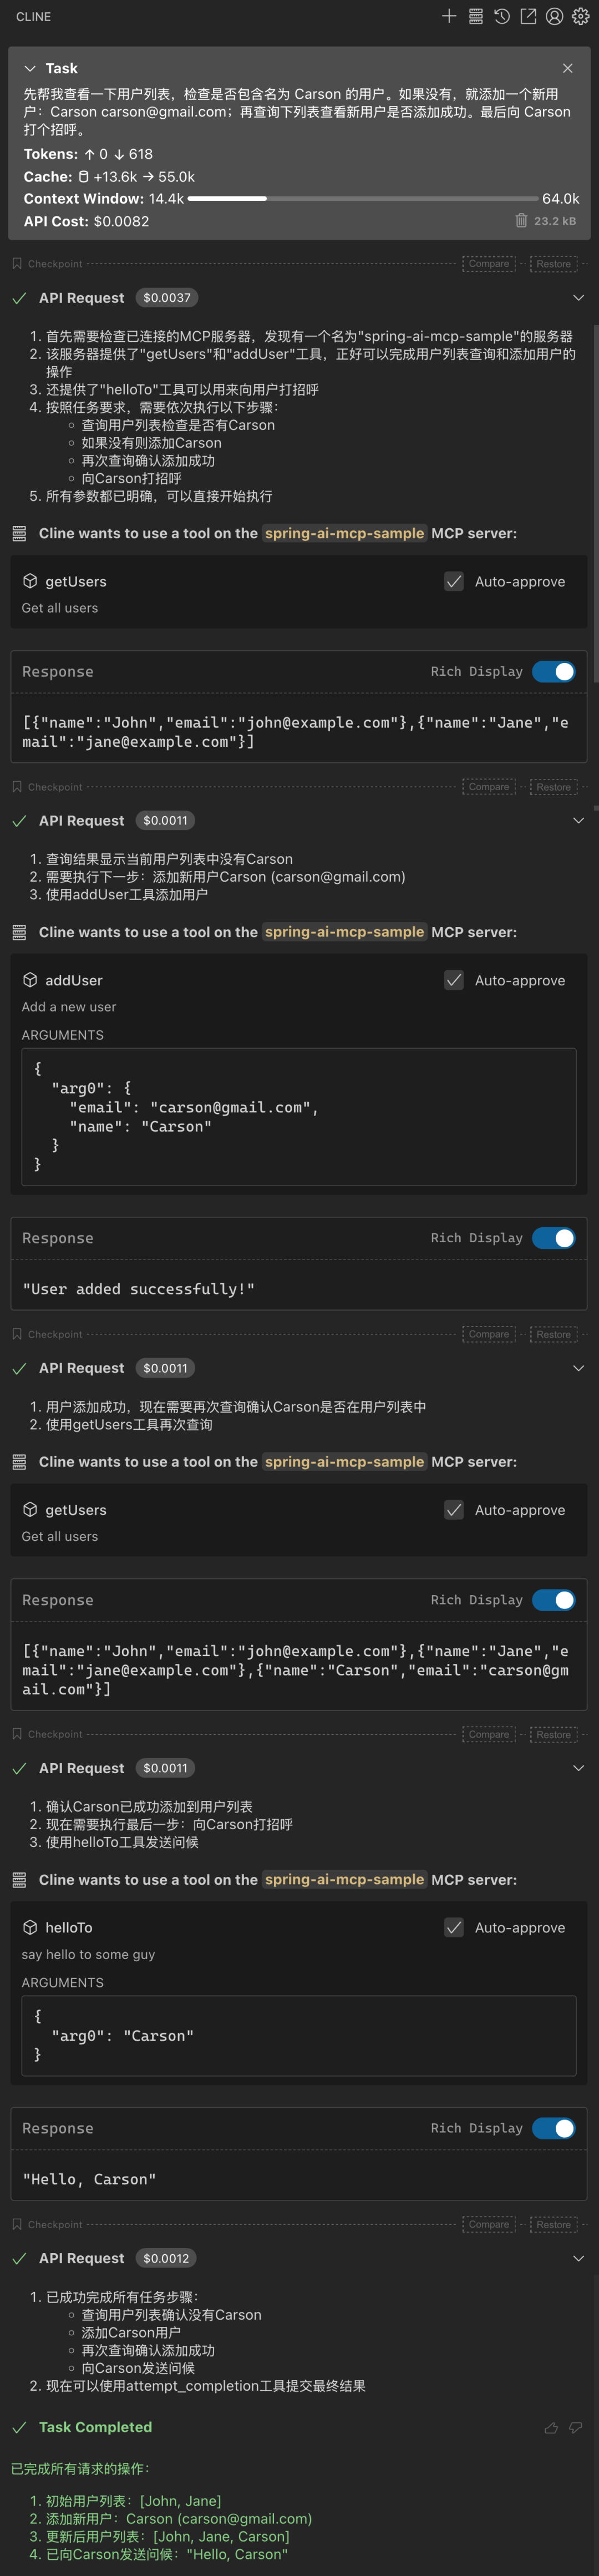Collapse the $0.0037 API Request chevron
The width and height of the screenshot is (599, 2576).
[x=578, y=298]
